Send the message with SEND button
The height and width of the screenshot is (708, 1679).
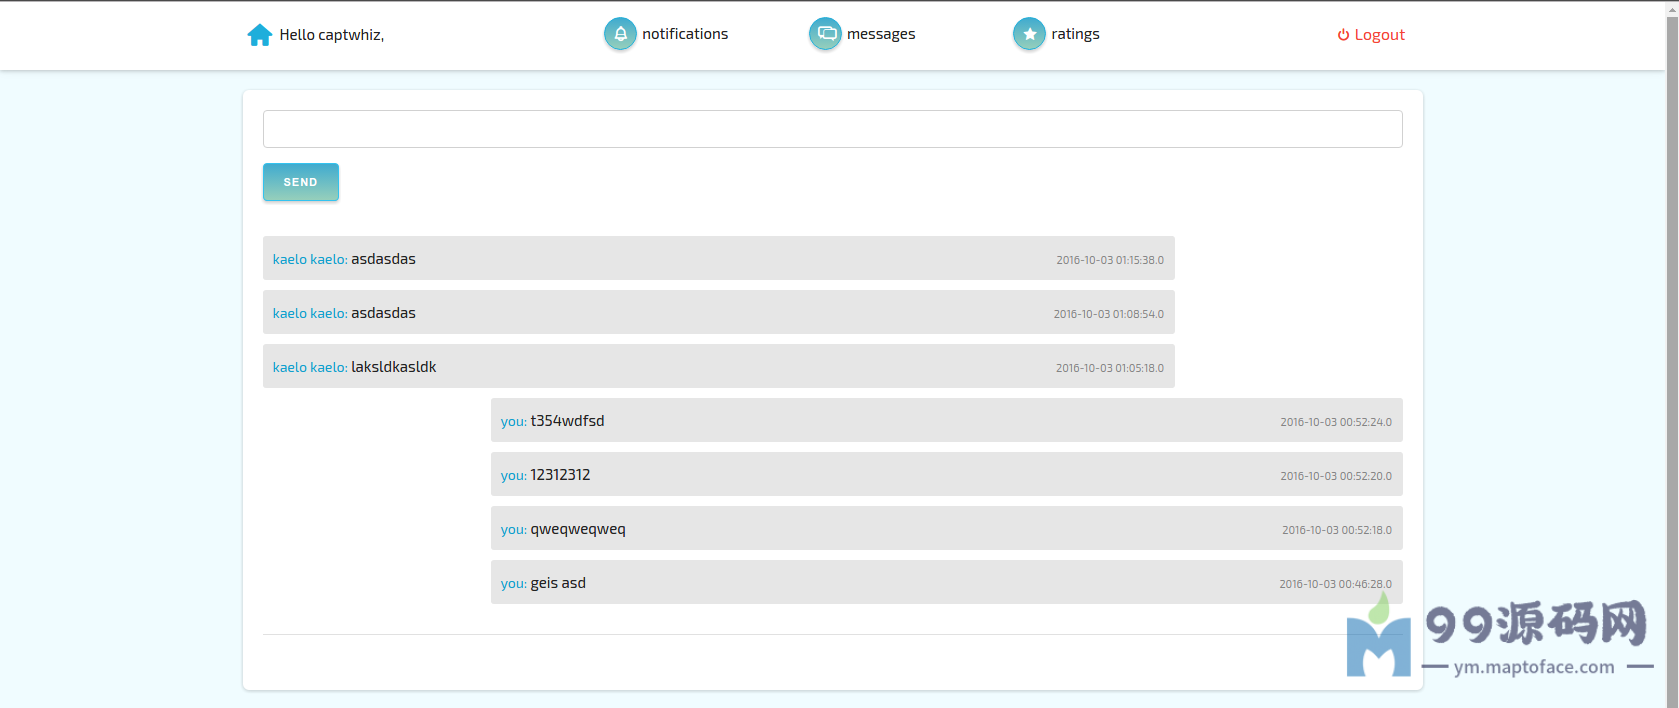pos(301,182)
